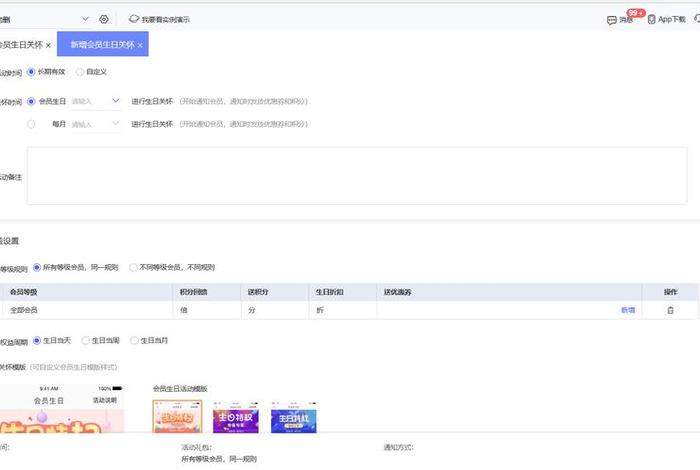The image size is (700, 470).
Task: Delete the 全部会员 row with trash icon
Action: (670, 310)
